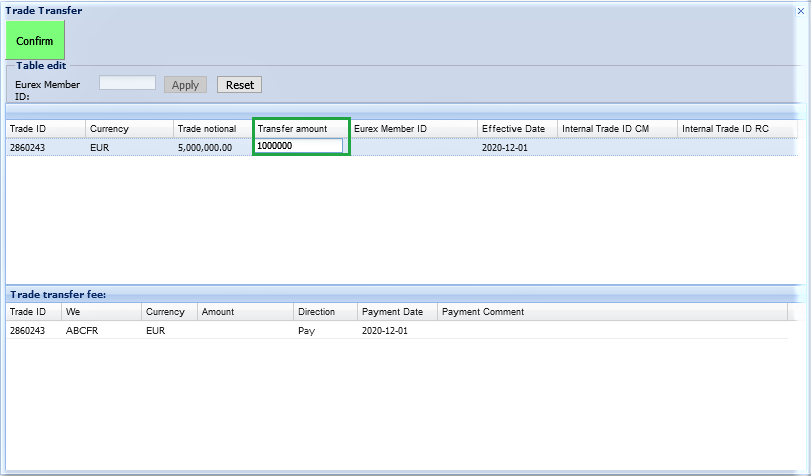Edit the Transfer amount field showing 1000000
The height and width of the screenshot is (476, 811).
pos(299,146)
